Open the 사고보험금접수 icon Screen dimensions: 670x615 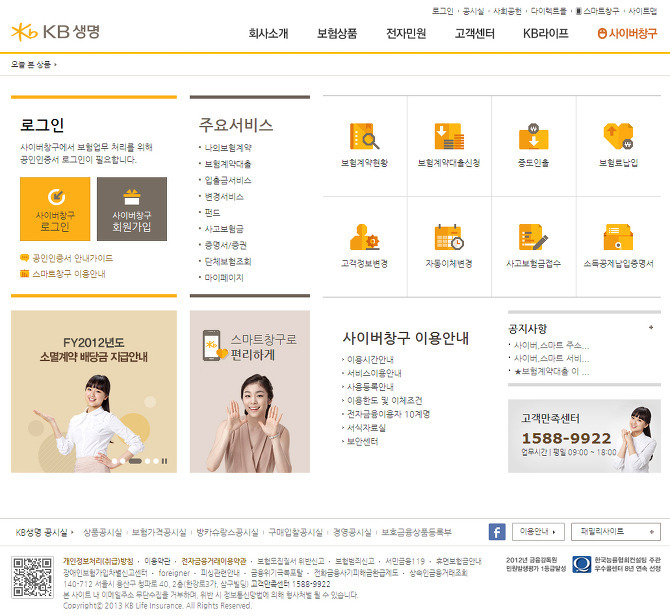click(x=533, y=237)
